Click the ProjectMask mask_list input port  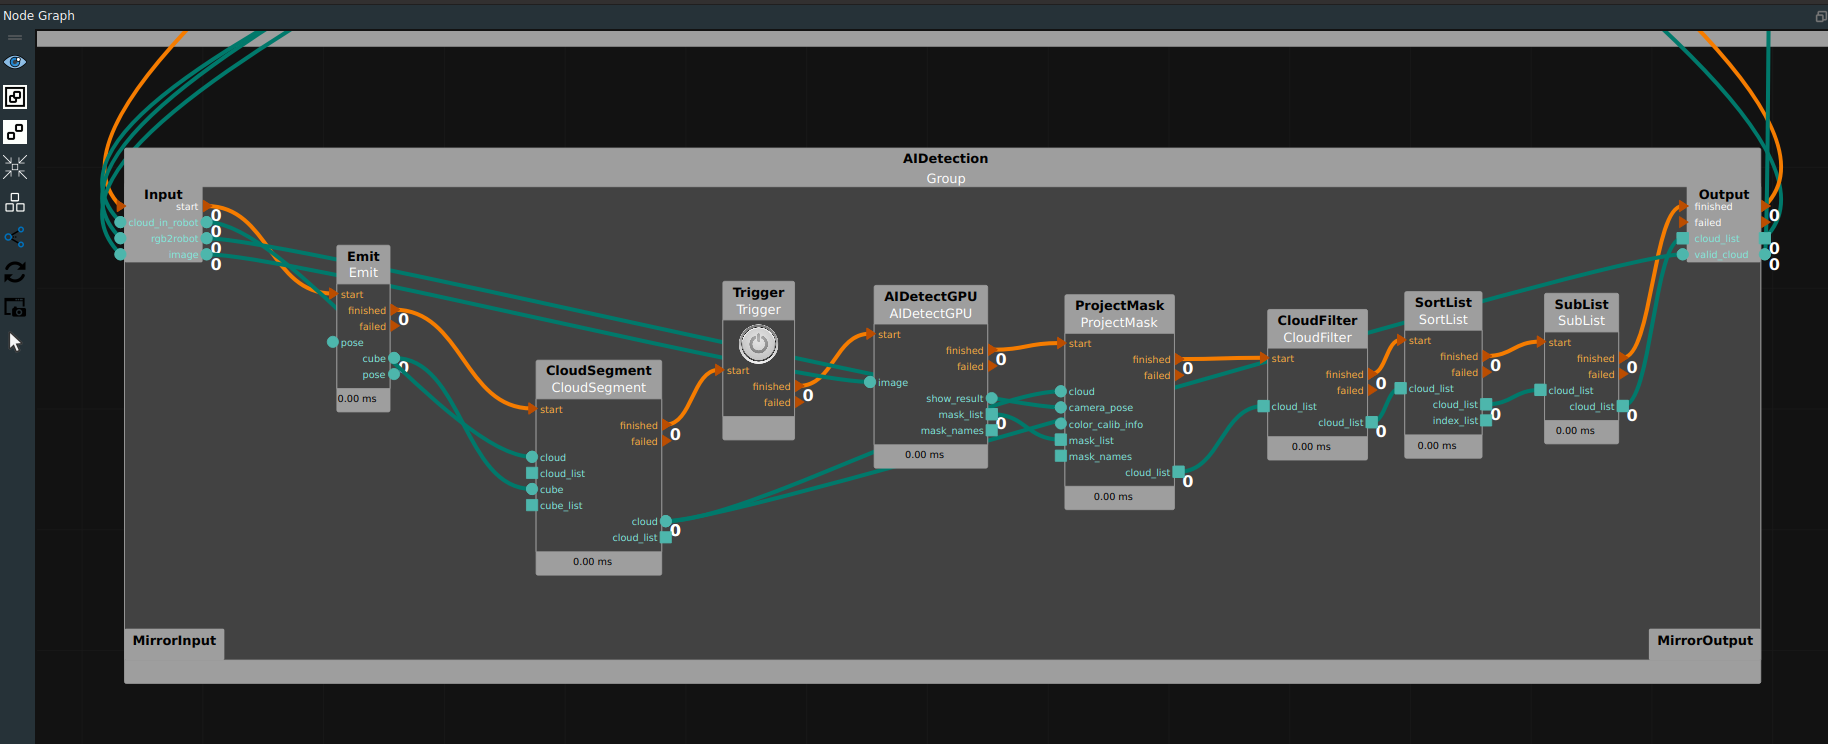tap(1060, 440)
